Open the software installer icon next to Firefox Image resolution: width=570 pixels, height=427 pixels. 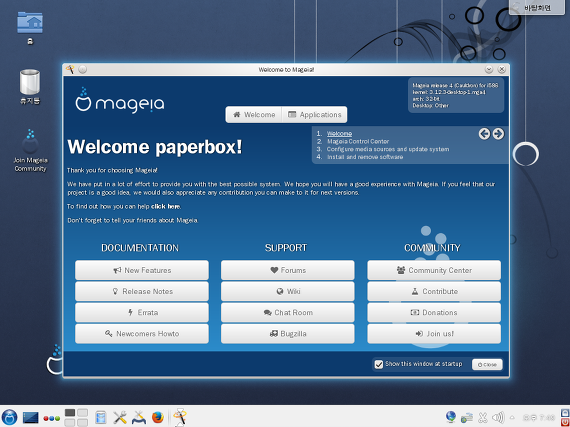point(139,418)
